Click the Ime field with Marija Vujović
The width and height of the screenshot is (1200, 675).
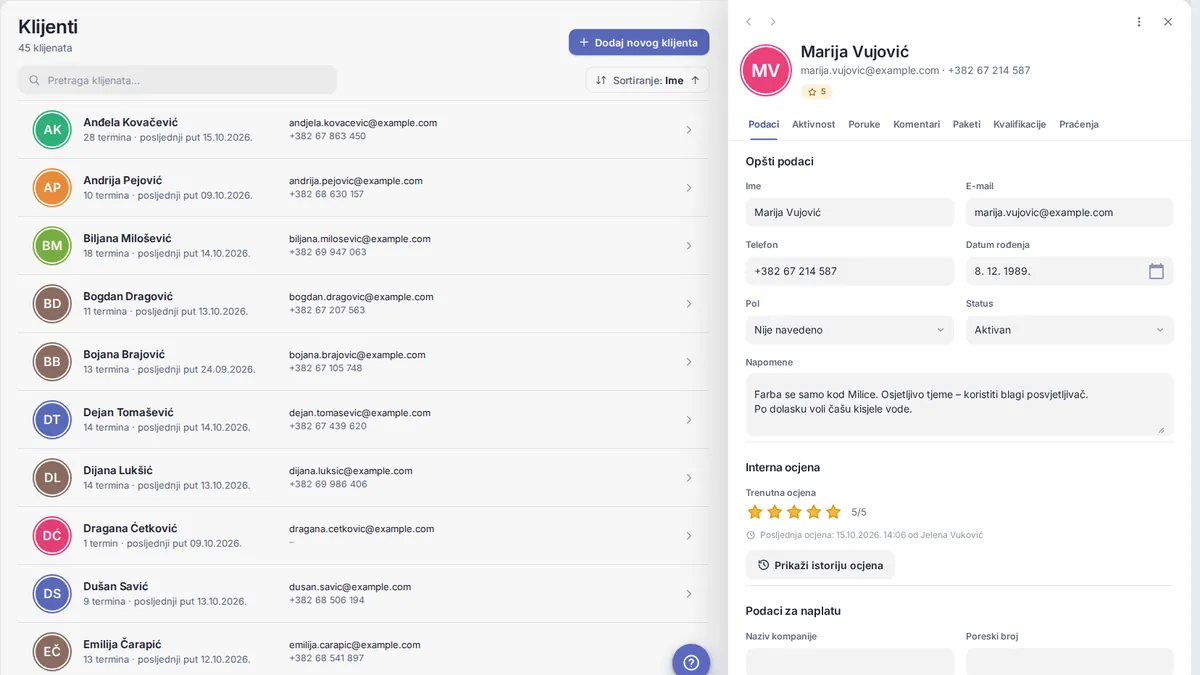pyautogui.click(x=850, y=212)
